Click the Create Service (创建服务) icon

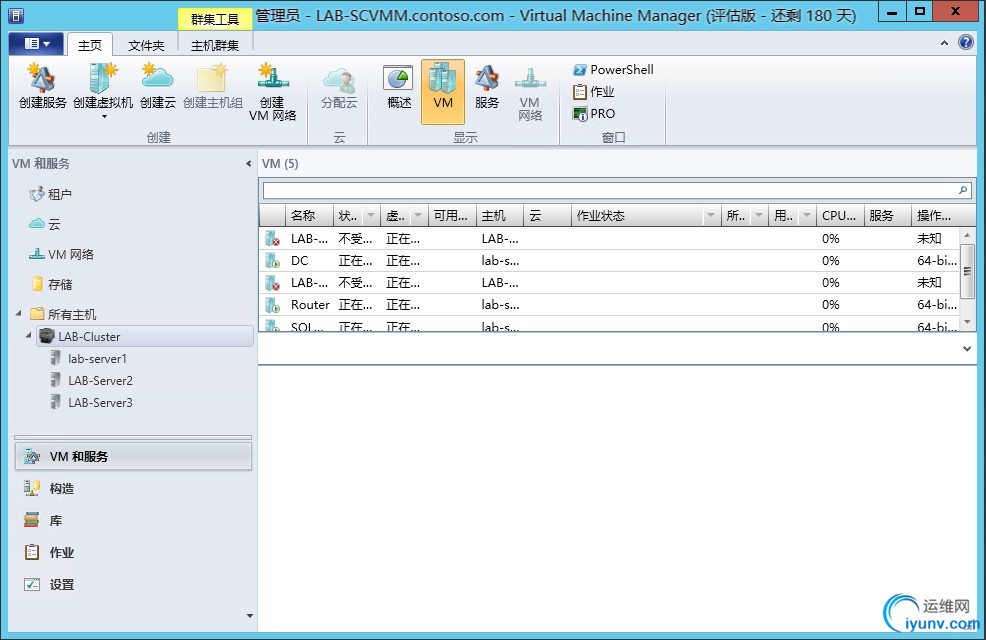(42, 86)
